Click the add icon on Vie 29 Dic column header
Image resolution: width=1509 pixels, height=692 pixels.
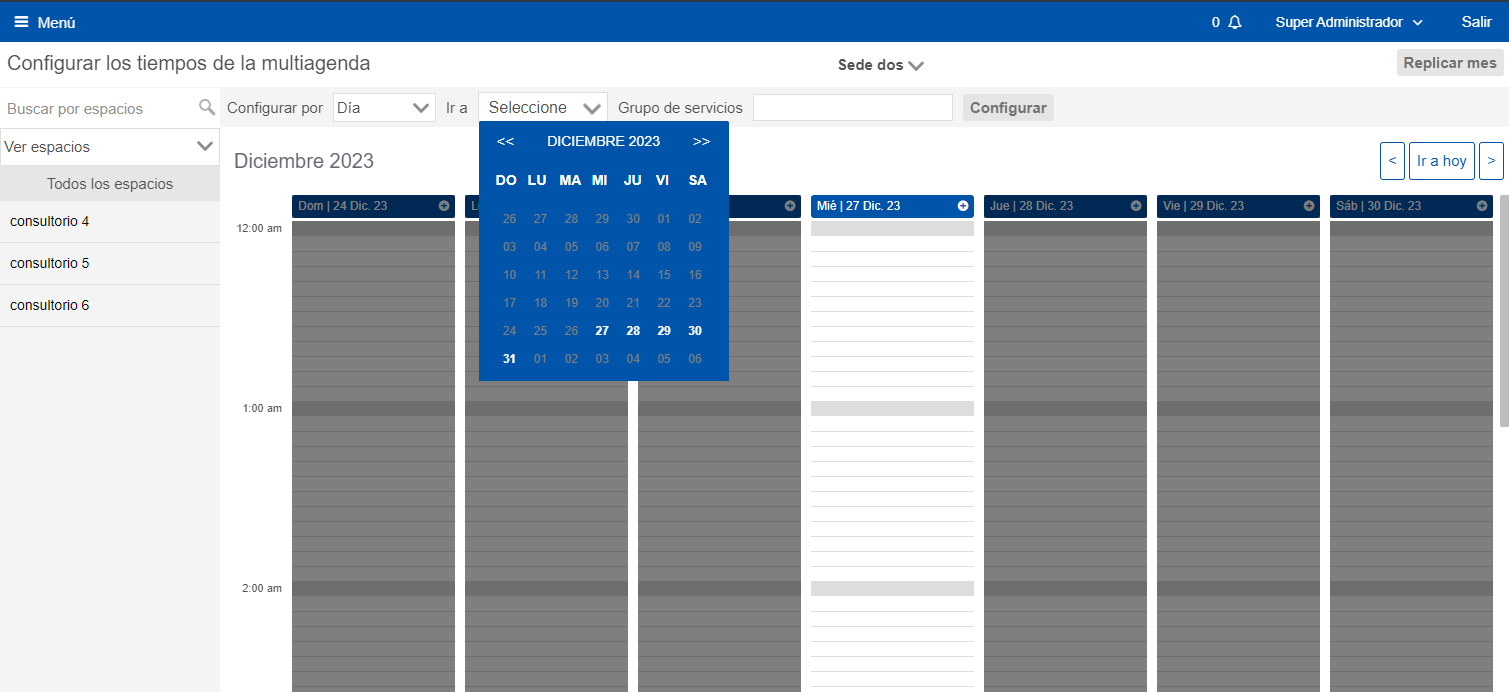(x=1307, y=206)
